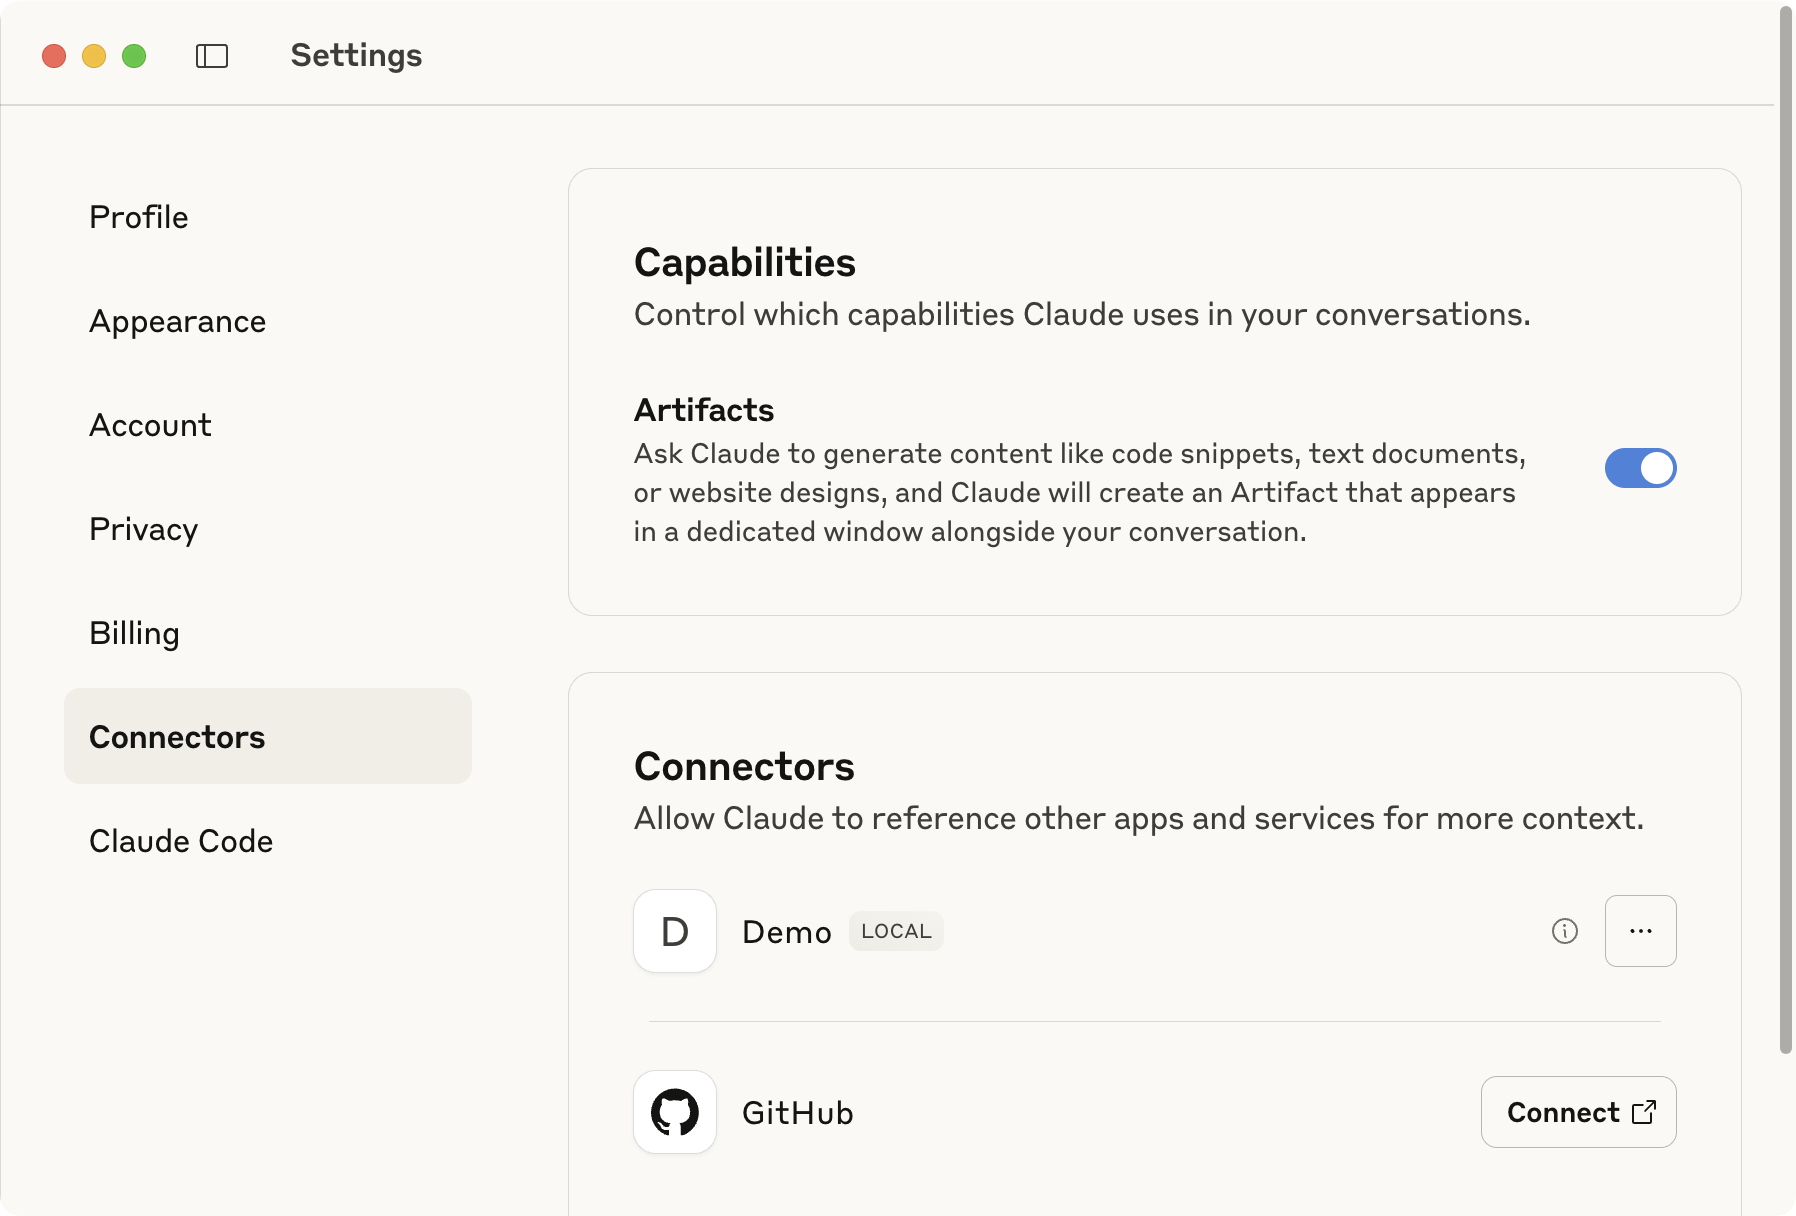This screenshot has width=1796, height=1216.
Task: Select Account in the sidebar
Action: 150,425
